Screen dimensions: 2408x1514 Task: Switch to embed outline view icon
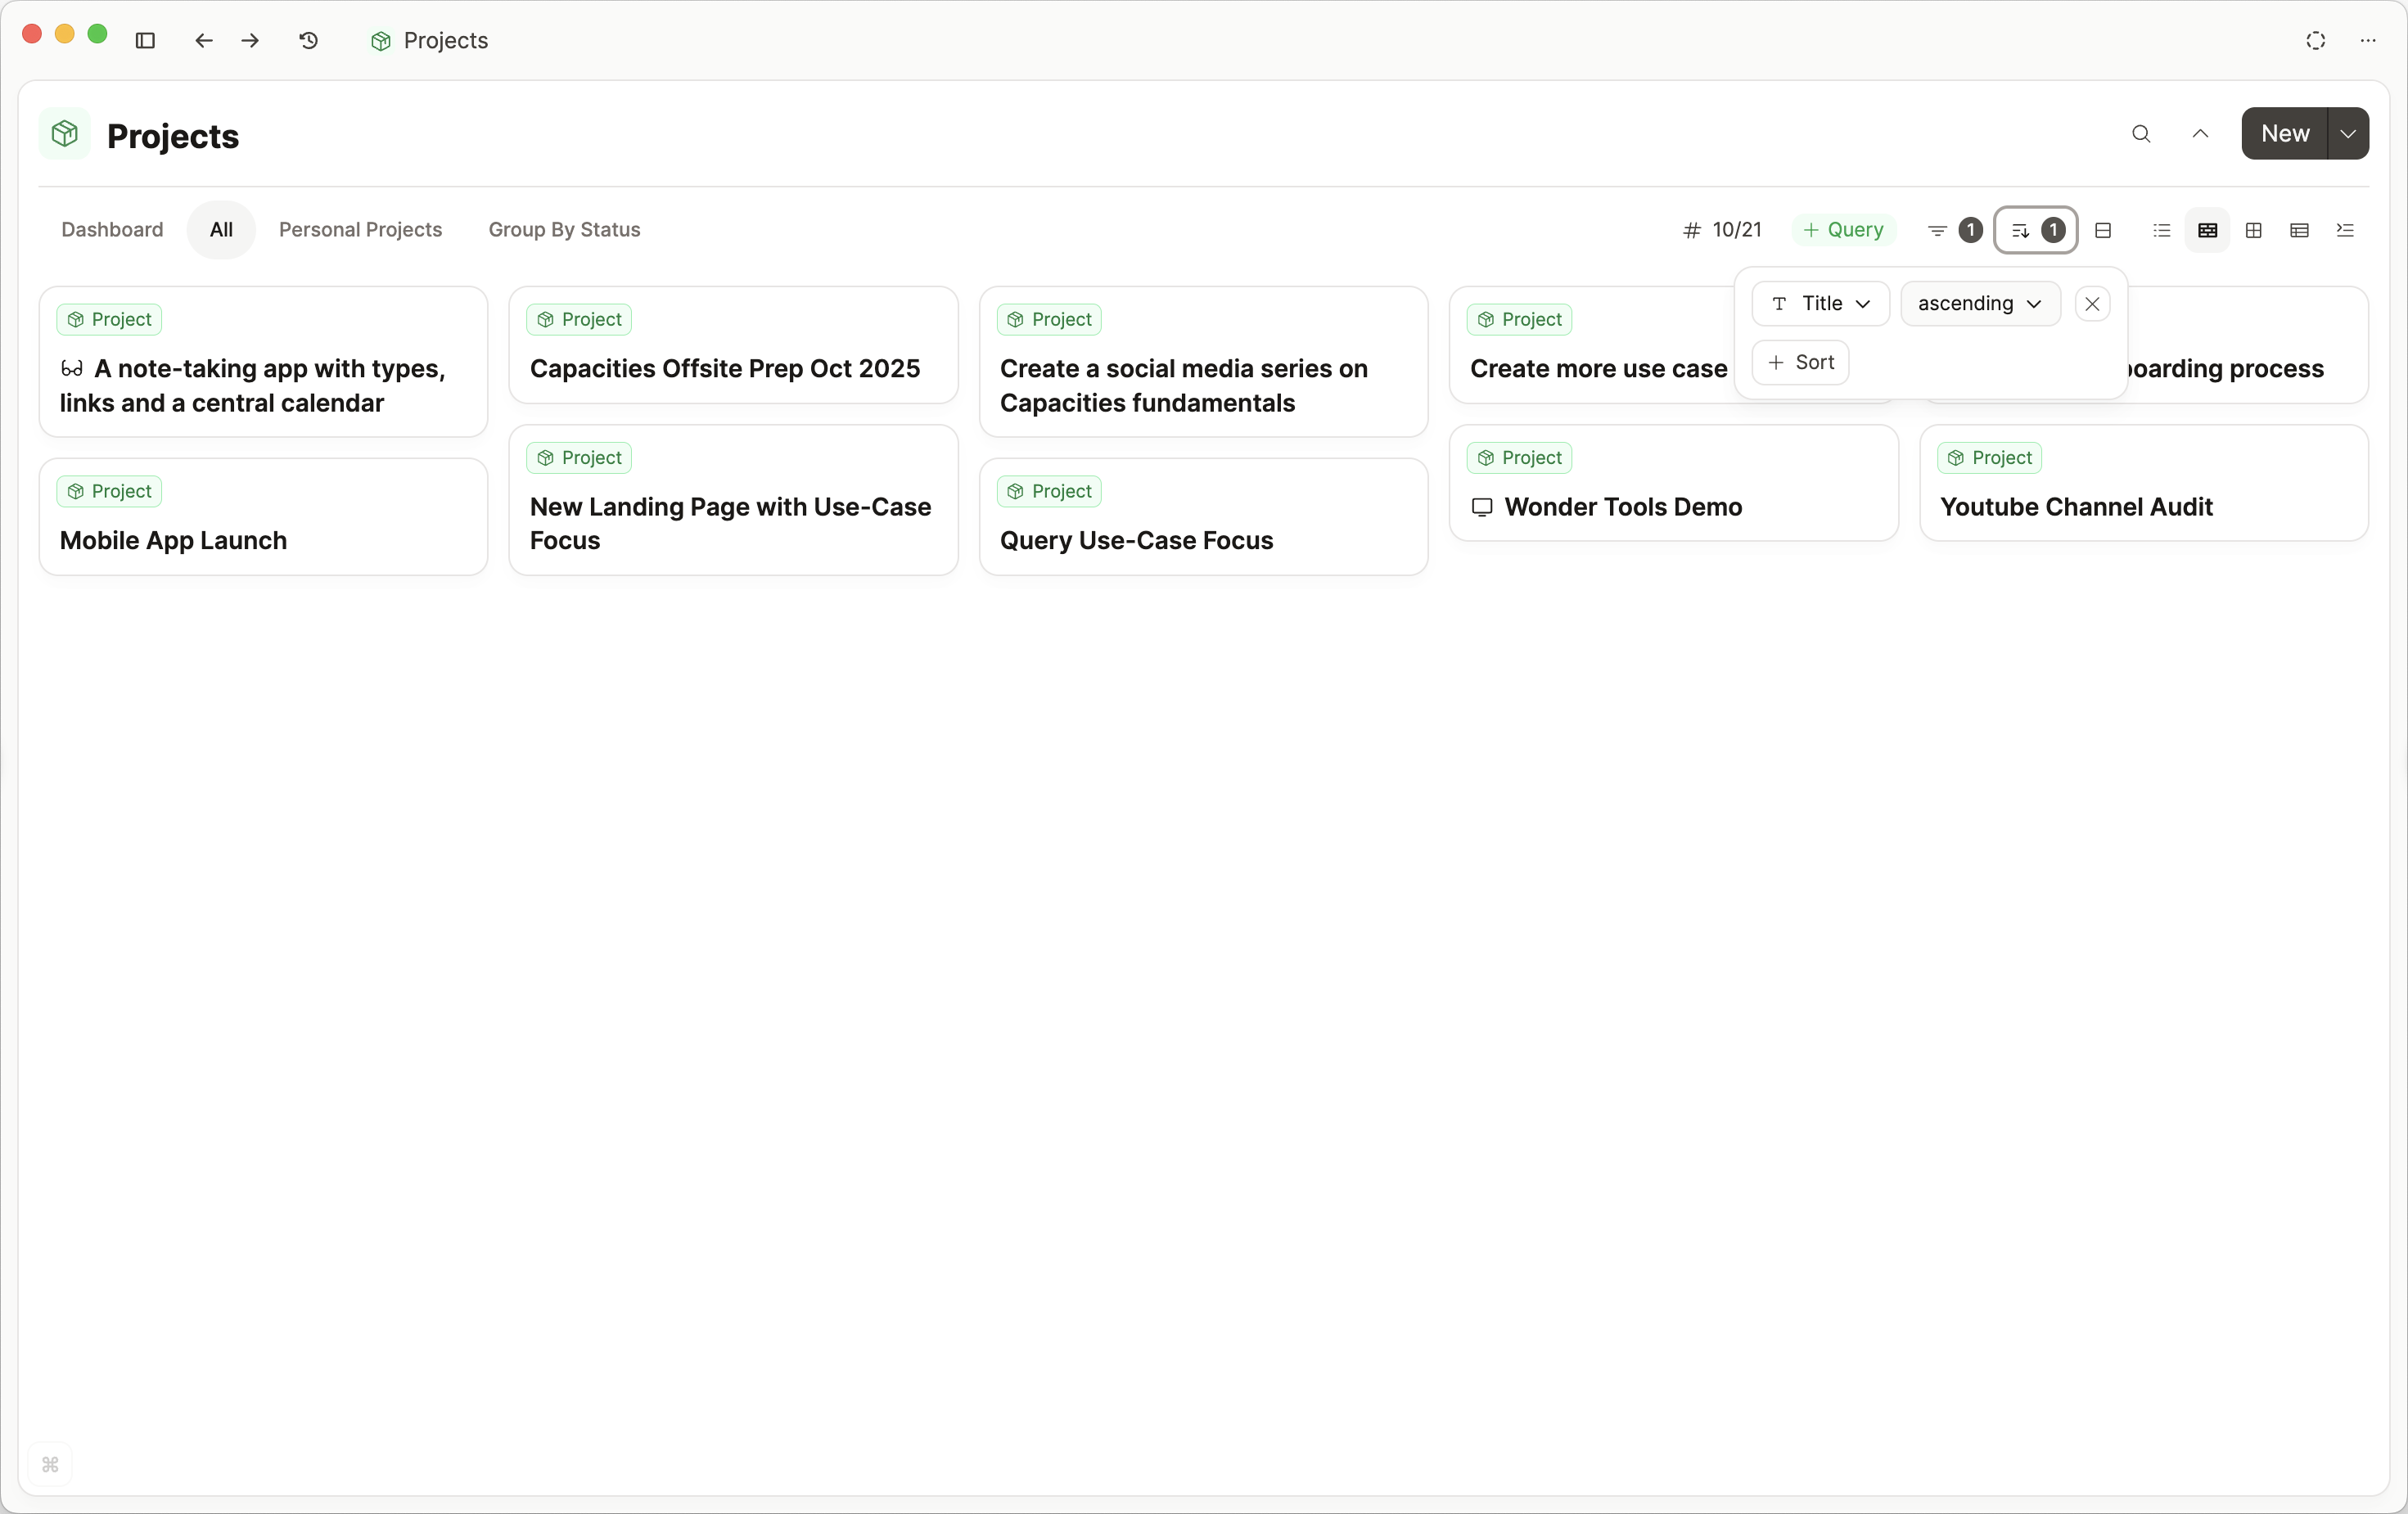coord(2345,230)
